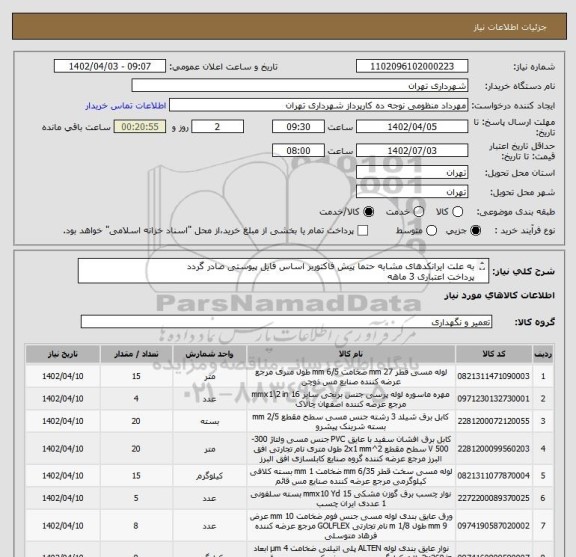Click the row 1 copper pipe item name
The width and height of the screenshot is (576, 557).
point(351,377)
